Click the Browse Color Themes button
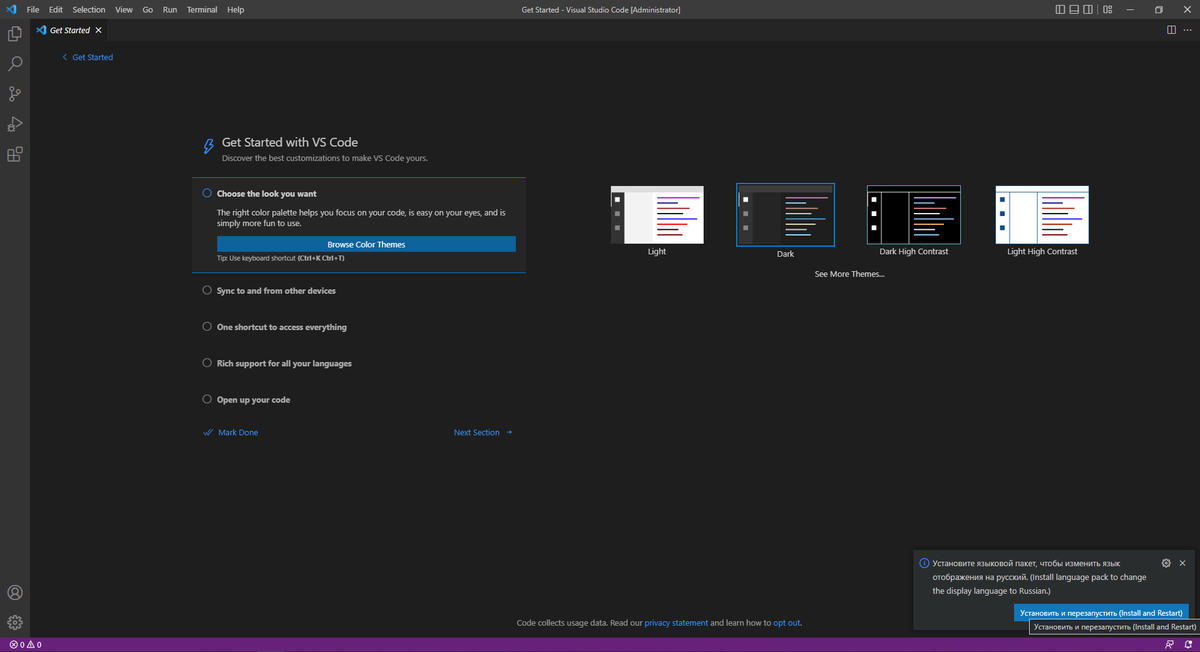The width and height of the screenshot is (1200, 652). (366, 244)
